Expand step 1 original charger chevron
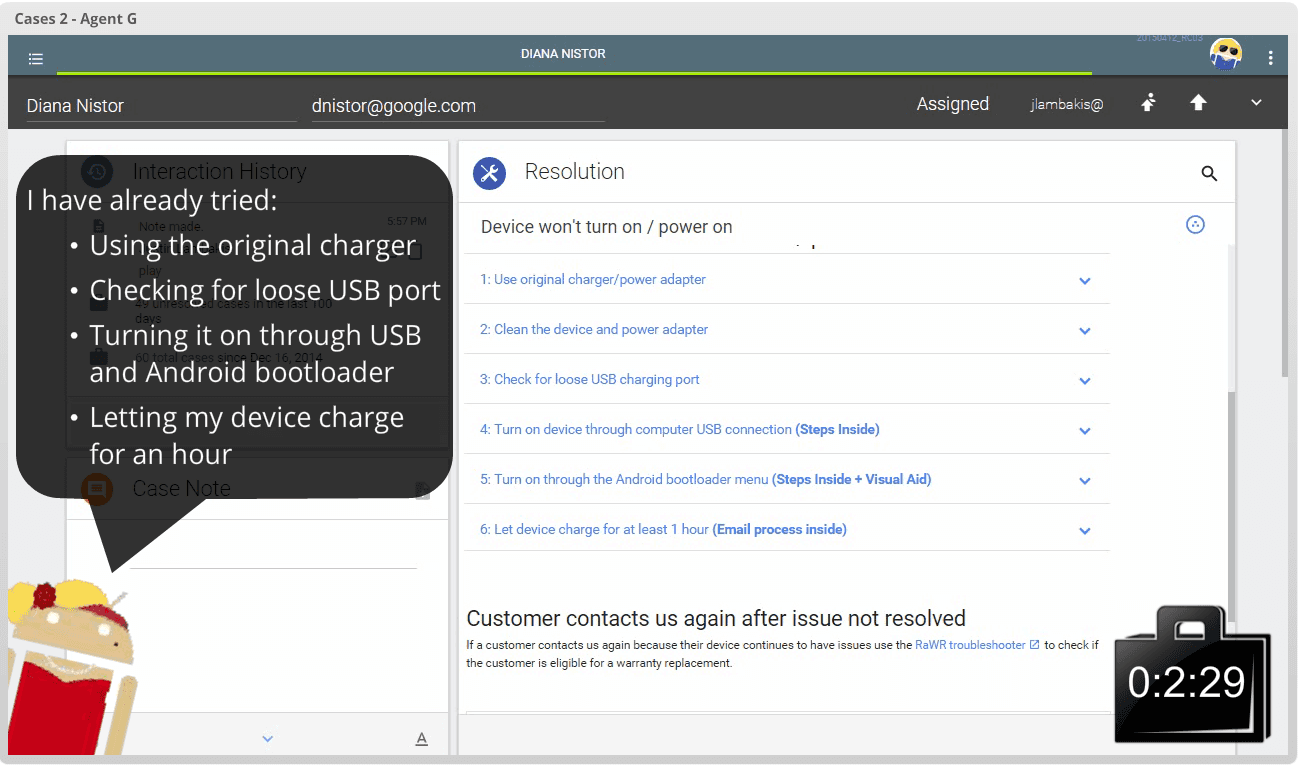The height and width of the screenshot is (767, 1298). [x=1085, y=281]
